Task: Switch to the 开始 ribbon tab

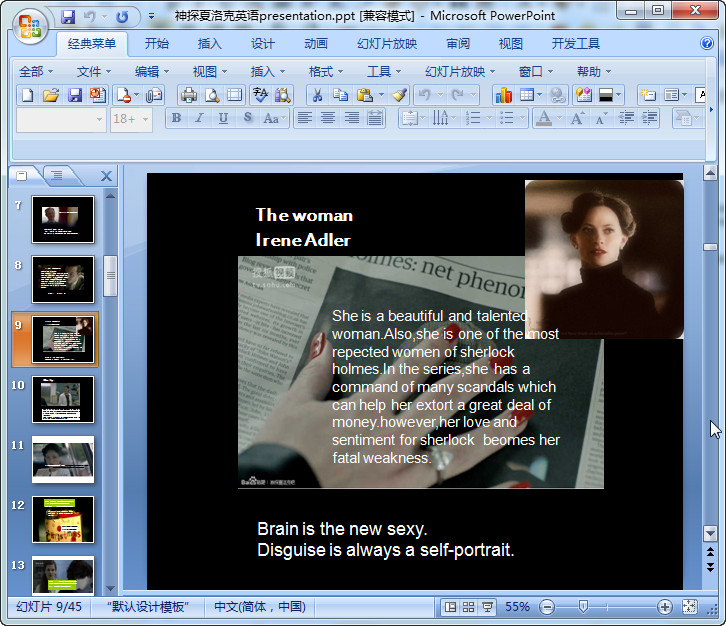Action: click(156, 44)
